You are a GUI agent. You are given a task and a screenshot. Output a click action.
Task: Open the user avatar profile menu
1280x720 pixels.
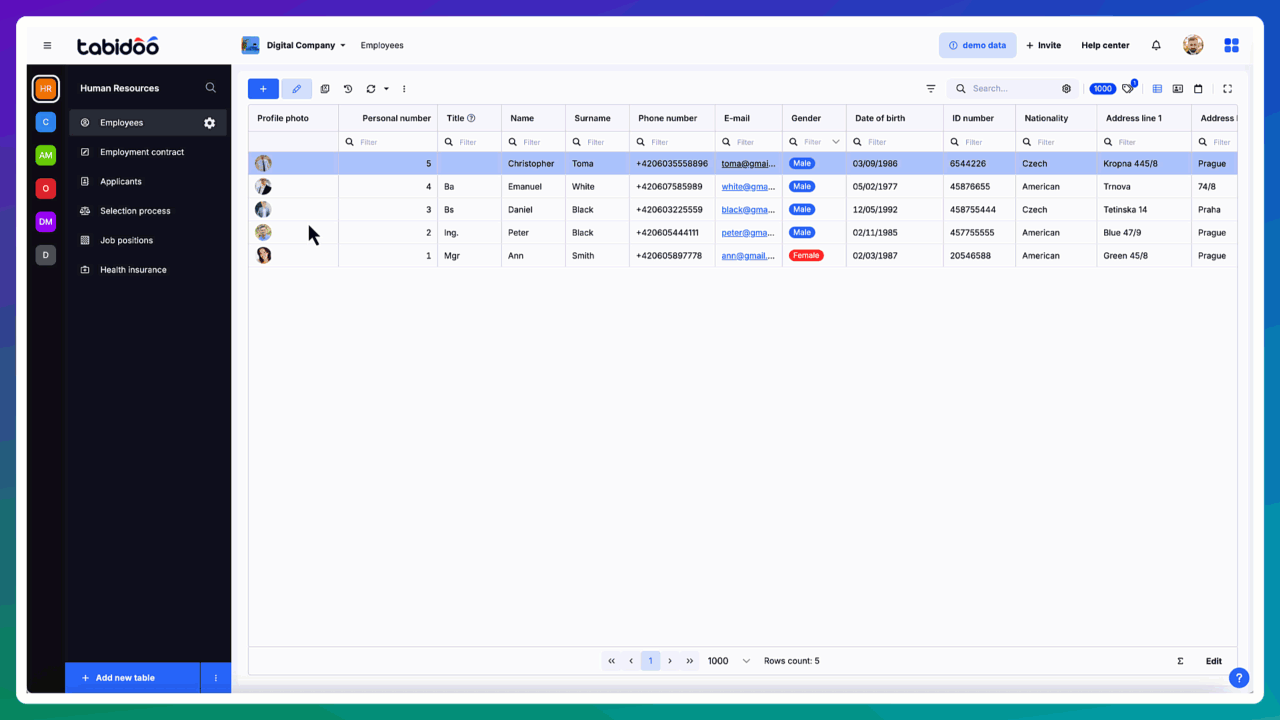(x=1193, y=45)
